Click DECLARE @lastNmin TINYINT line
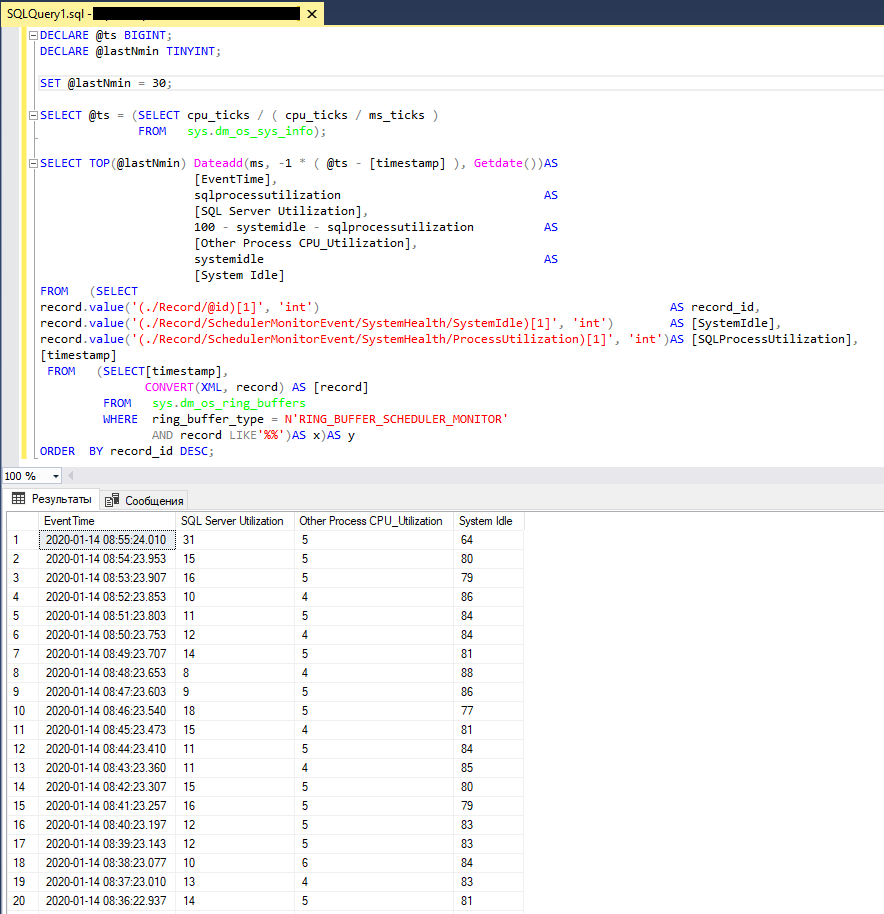Screen dimensions: 884x914 (x=130, y=51)
